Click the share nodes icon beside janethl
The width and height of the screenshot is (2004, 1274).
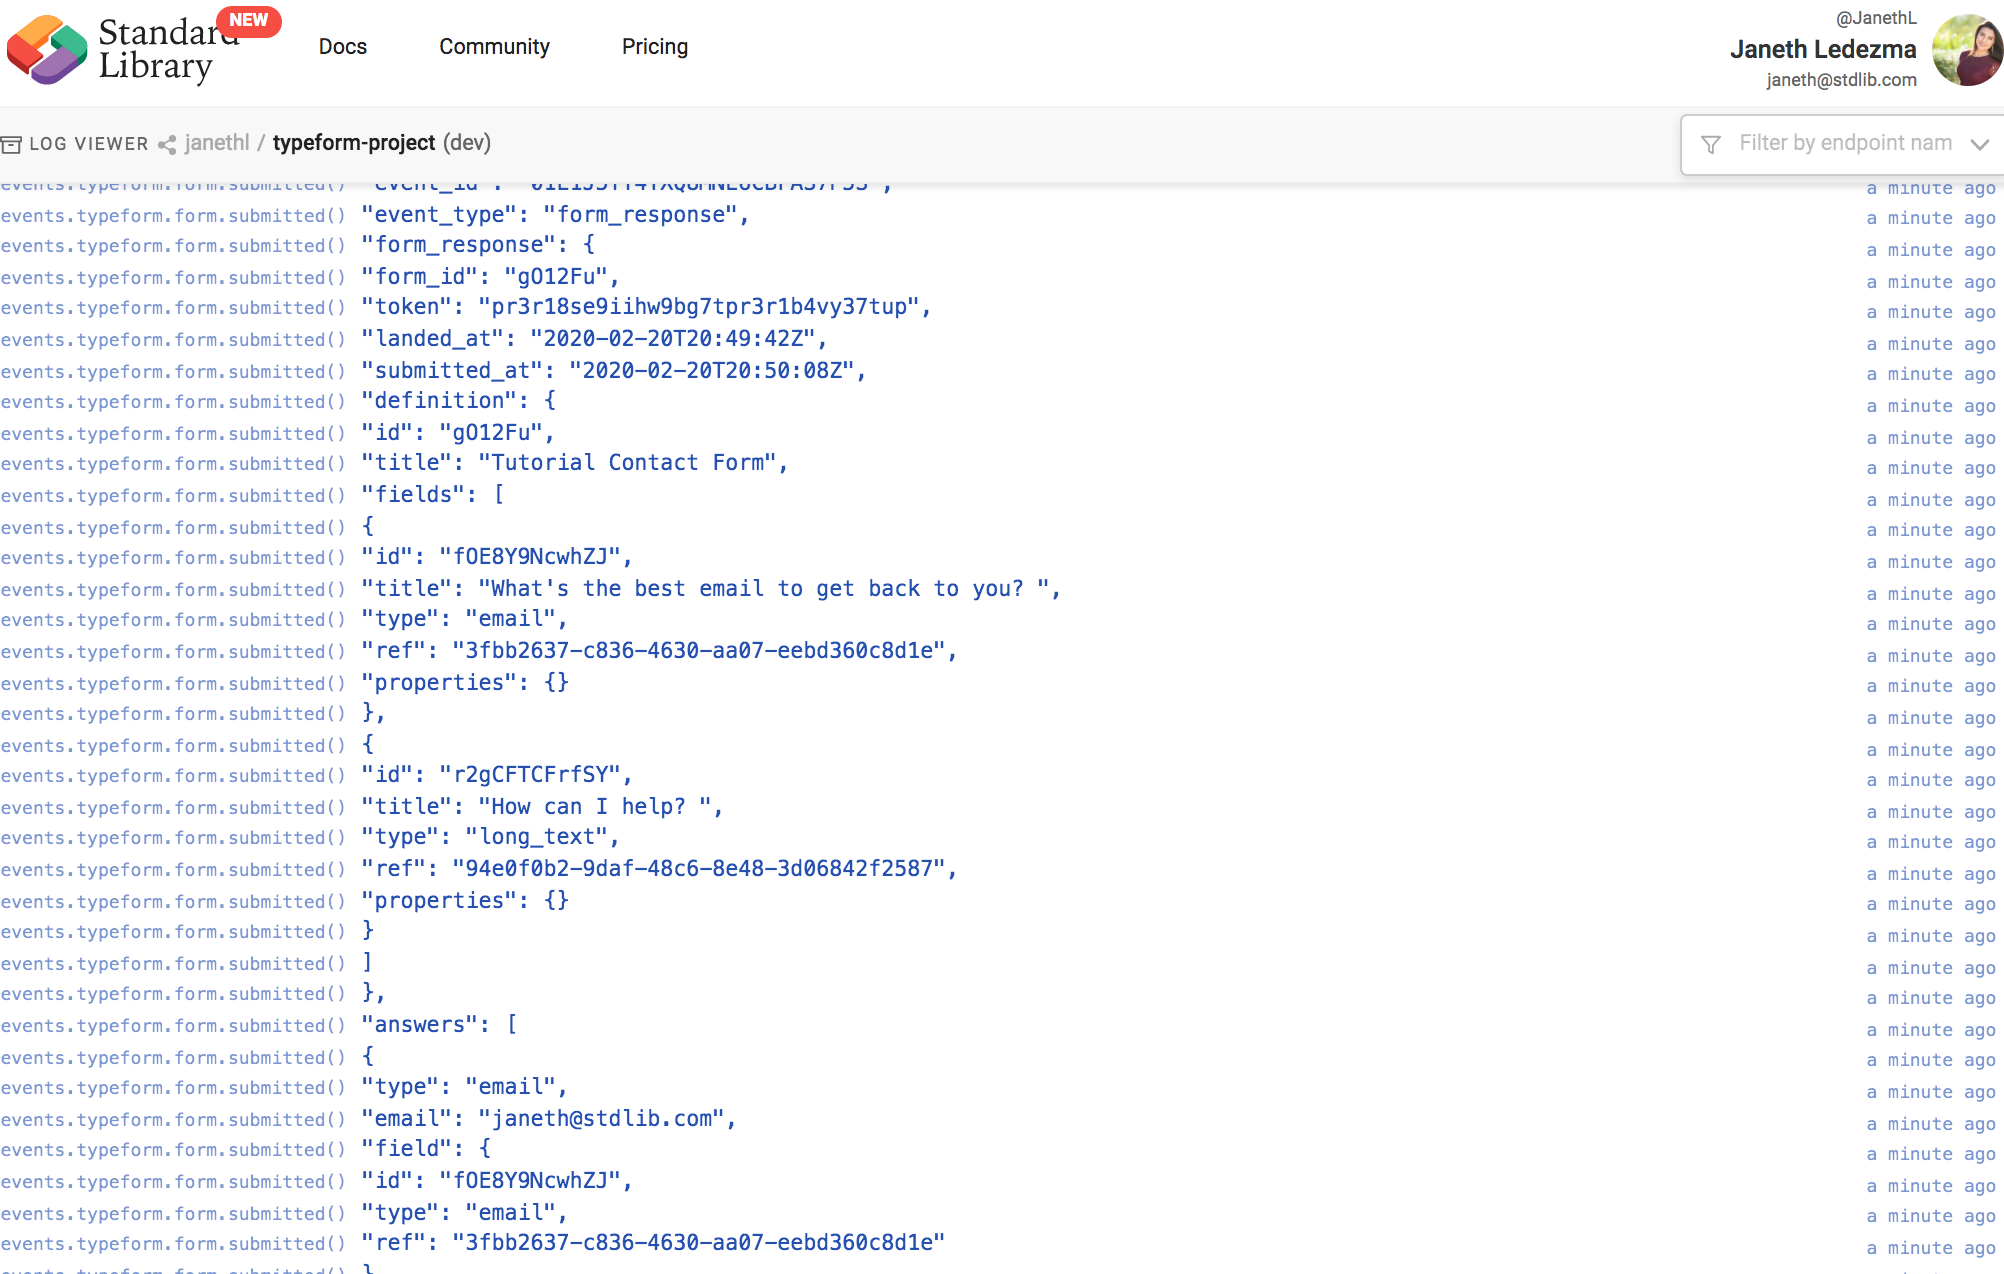[x=167, y=145]
